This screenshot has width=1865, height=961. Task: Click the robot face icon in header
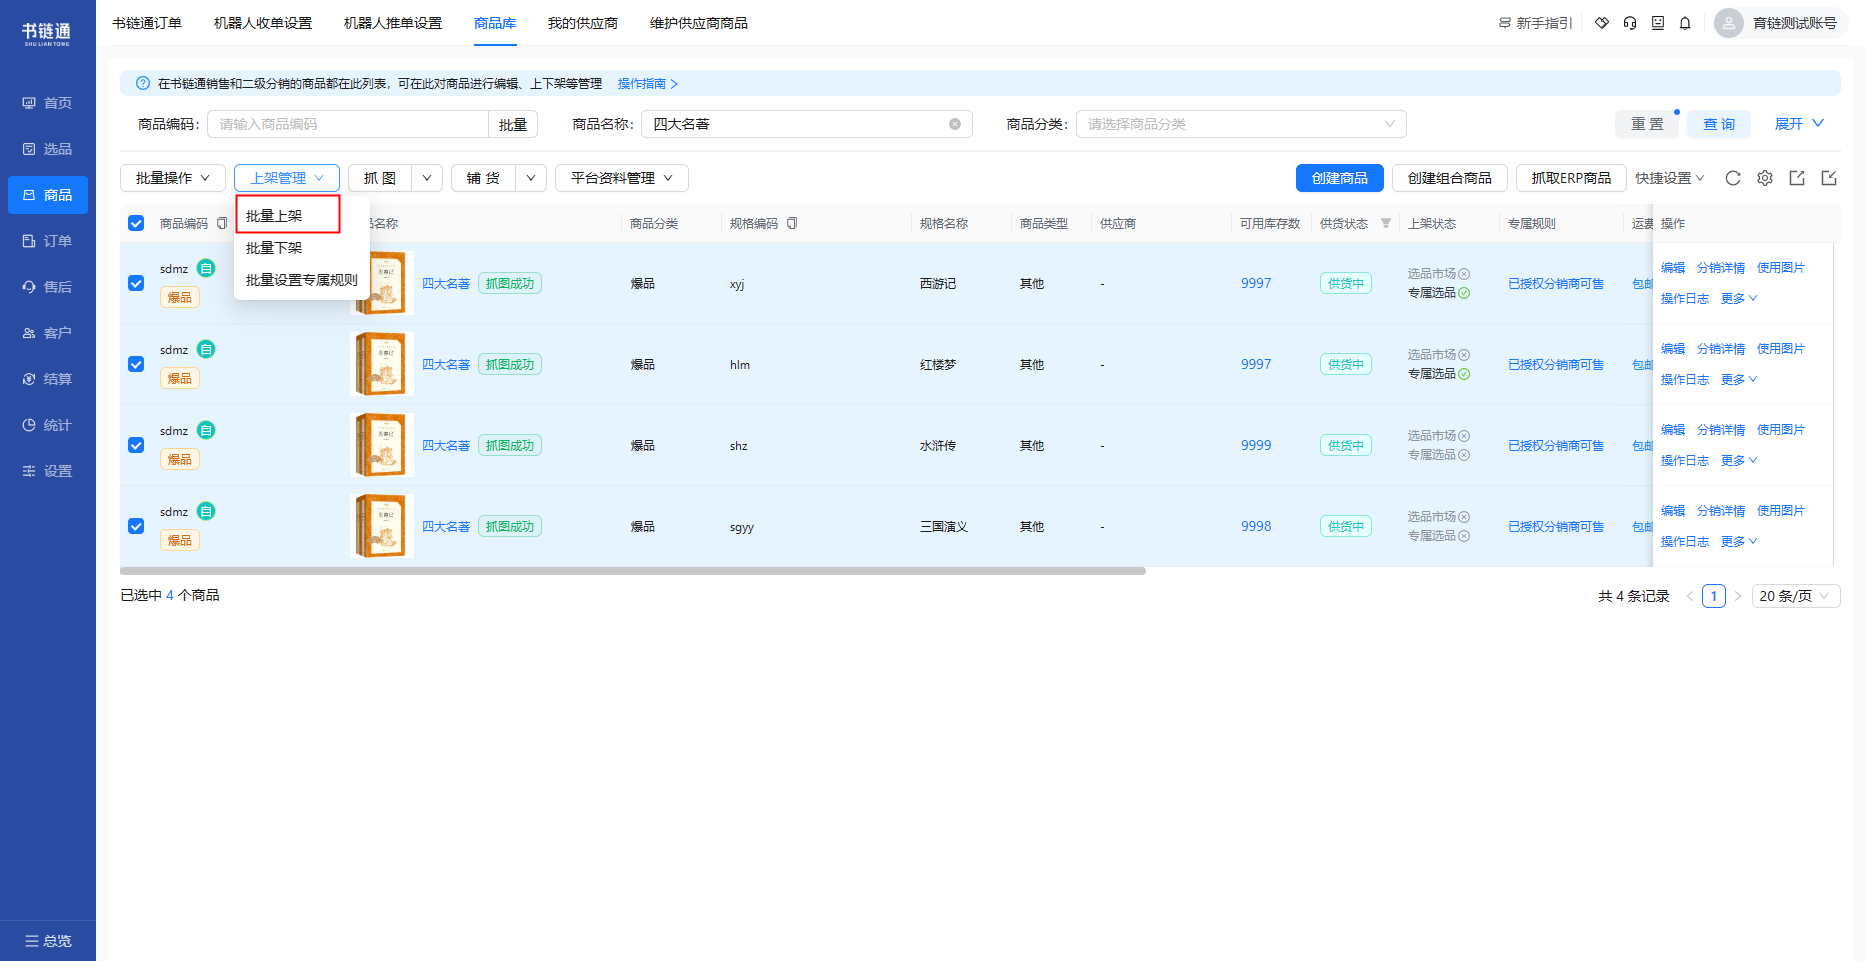pyautogui.click(x=1658, y=23)
